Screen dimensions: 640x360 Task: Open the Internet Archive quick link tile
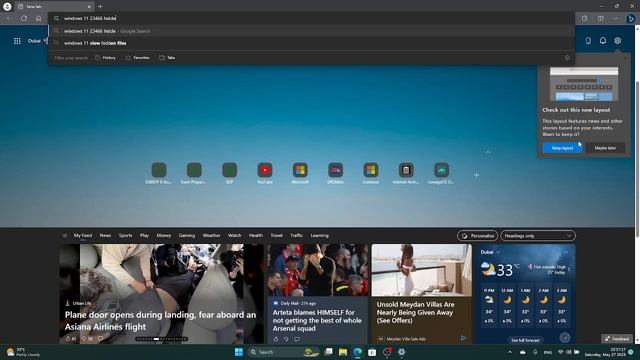point(406,173)
